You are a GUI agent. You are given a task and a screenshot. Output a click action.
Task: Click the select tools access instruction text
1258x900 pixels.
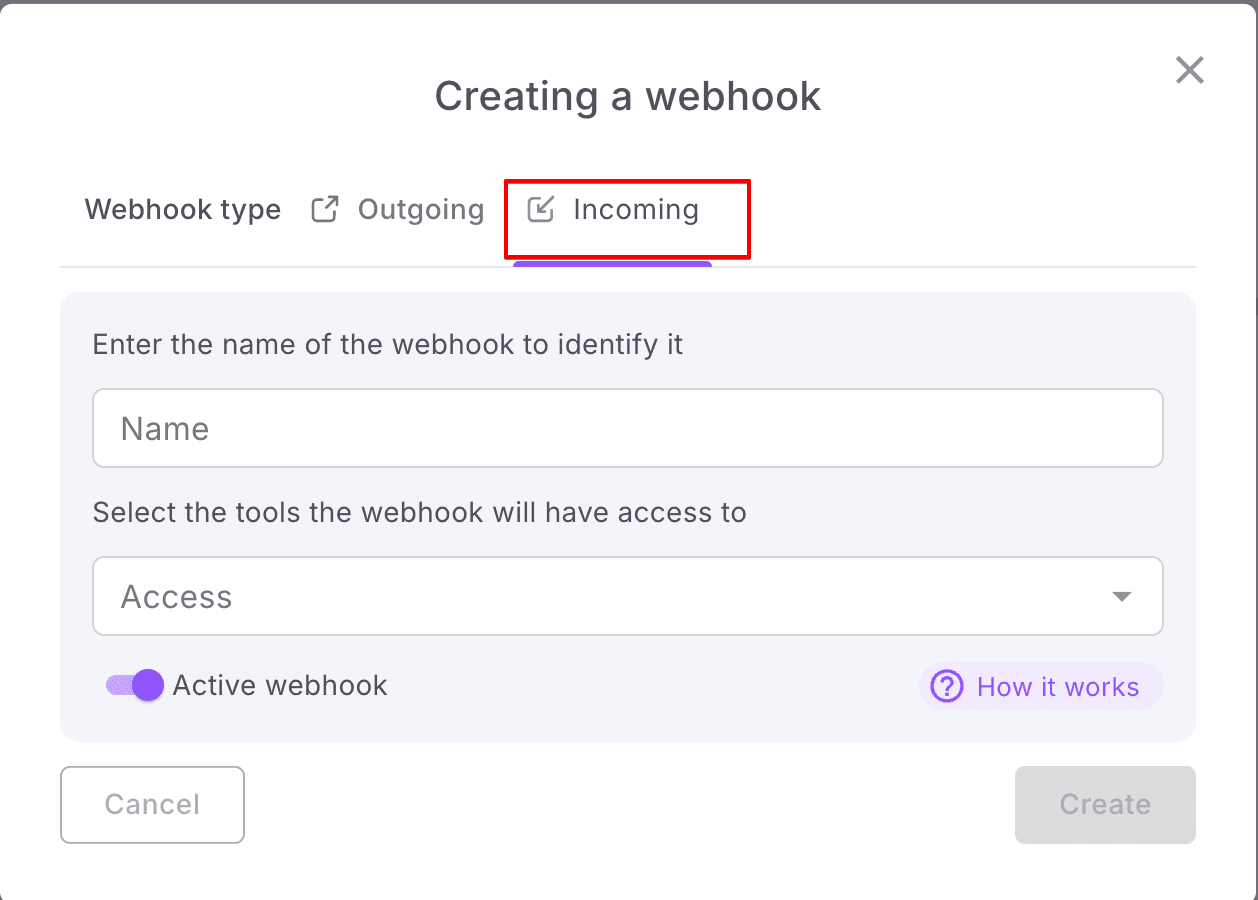(419, 513)
